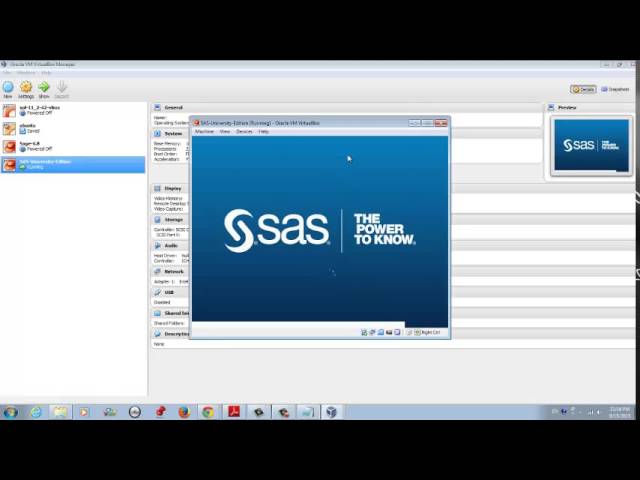
Task: Click the New virtual machine toolbar icon
Action: 8,89
